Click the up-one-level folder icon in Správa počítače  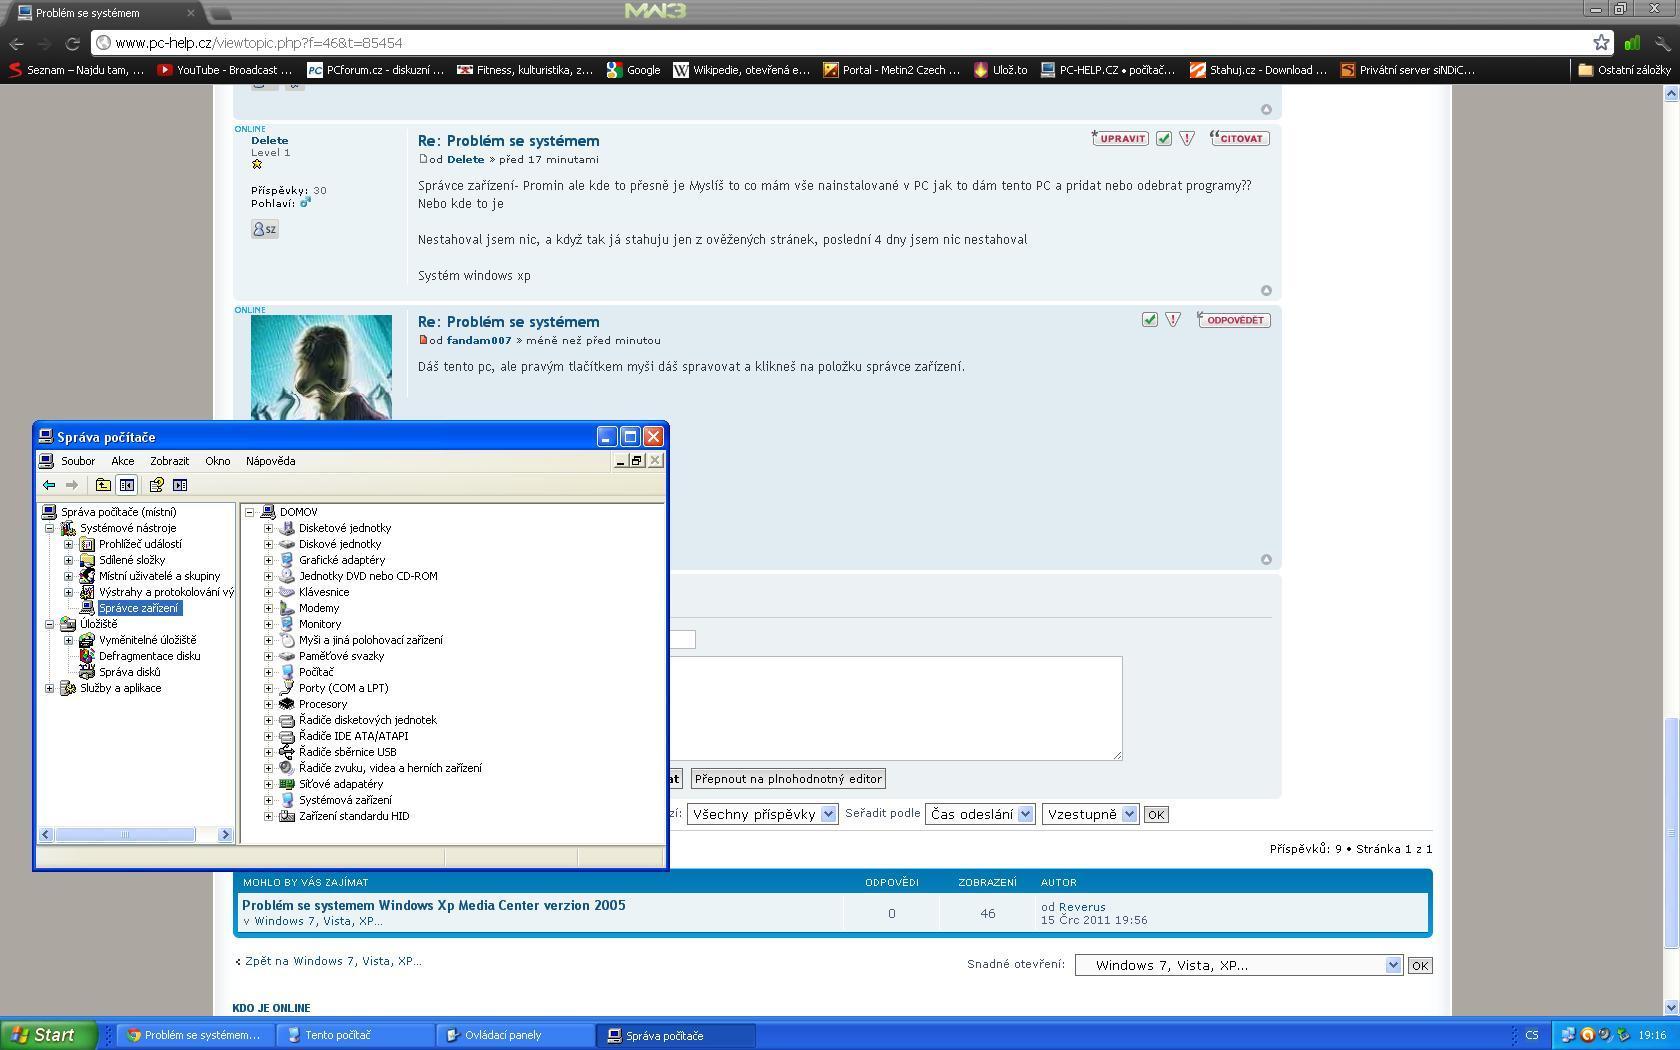point(103,485)
